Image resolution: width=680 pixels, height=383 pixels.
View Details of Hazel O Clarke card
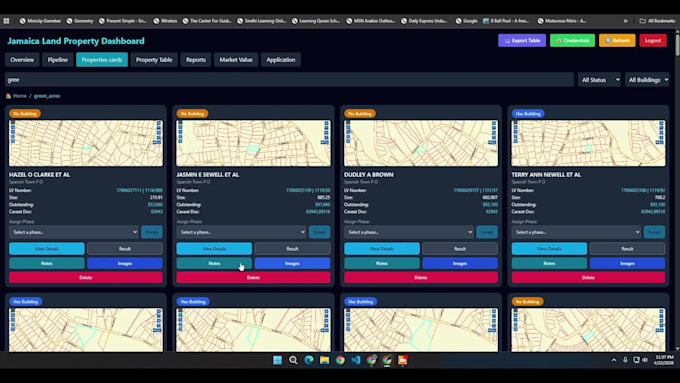point(47,249)
